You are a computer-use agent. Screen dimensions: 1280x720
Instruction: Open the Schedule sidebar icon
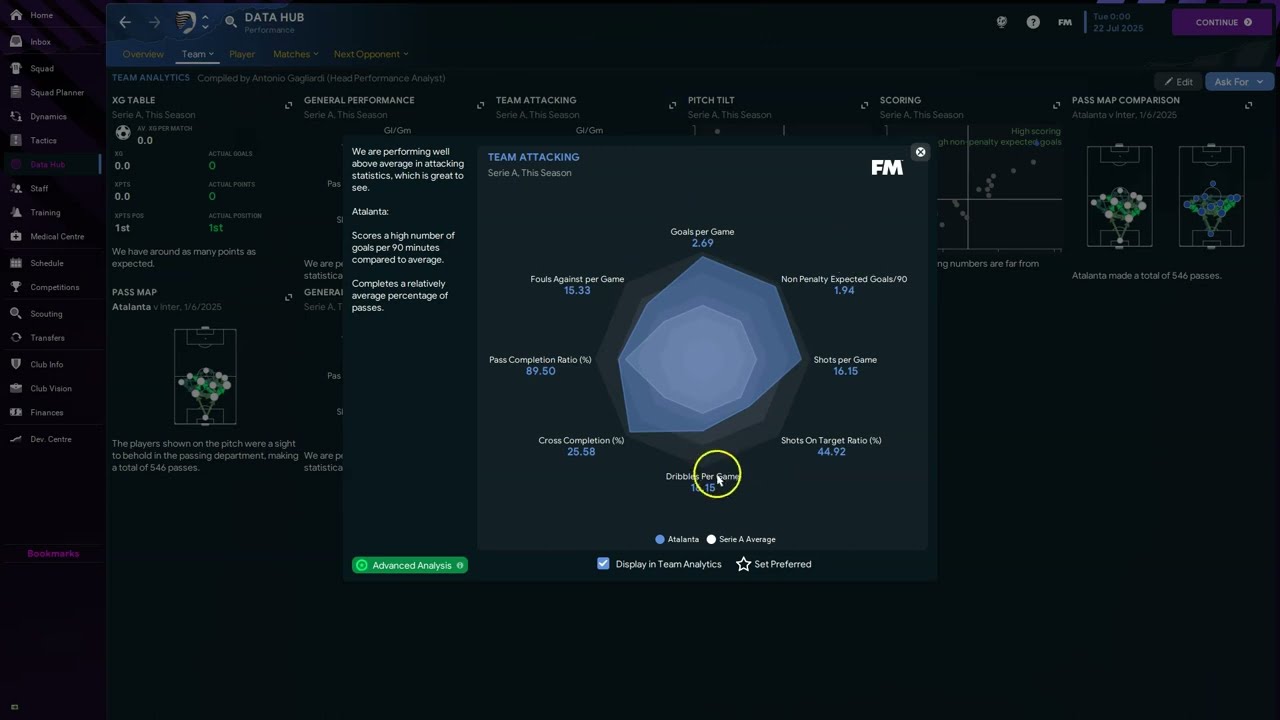tap(16, 263)
